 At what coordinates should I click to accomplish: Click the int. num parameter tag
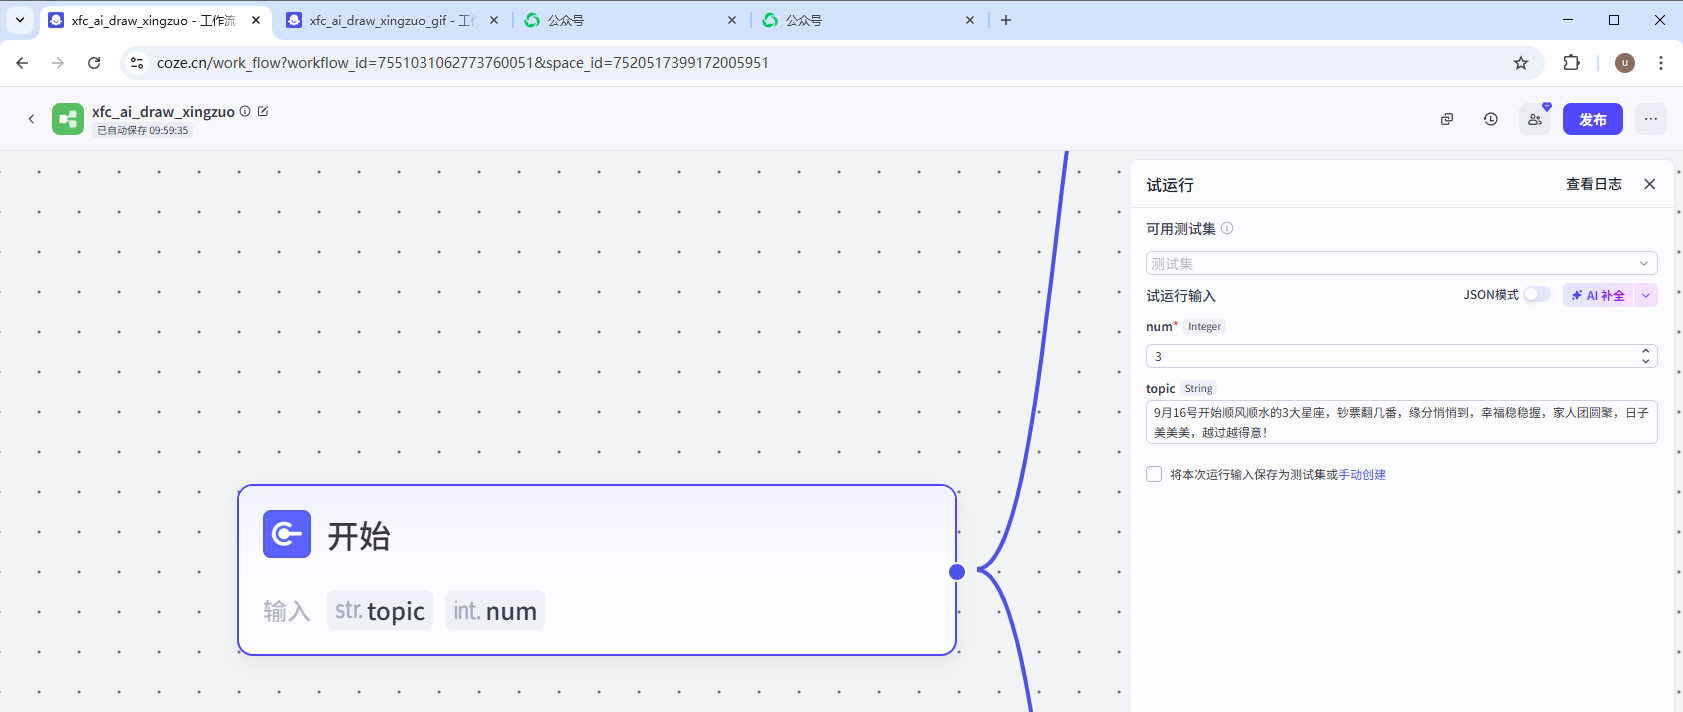tap(495, 610)
